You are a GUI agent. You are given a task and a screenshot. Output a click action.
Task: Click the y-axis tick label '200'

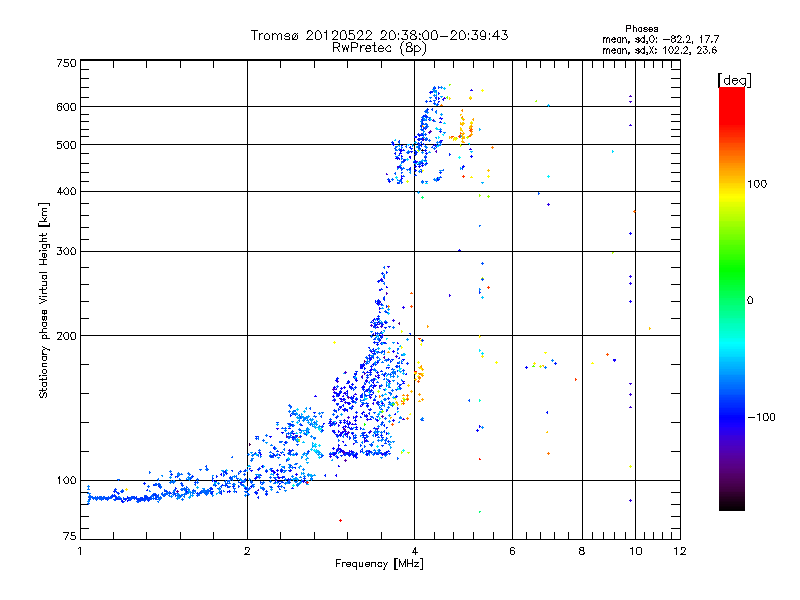click(x=66, y=336)
